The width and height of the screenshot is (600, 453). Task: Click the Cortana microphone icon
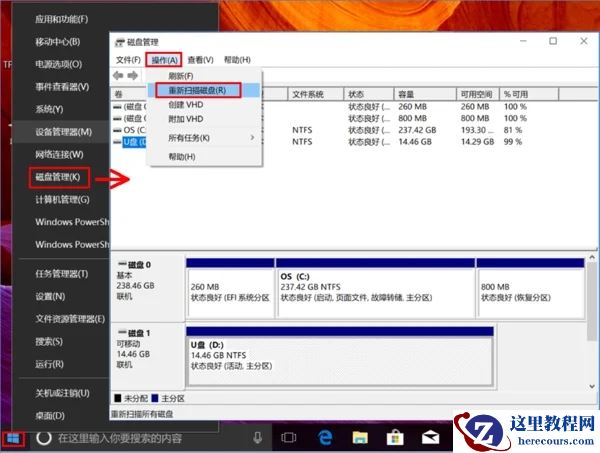pos(258,437)
